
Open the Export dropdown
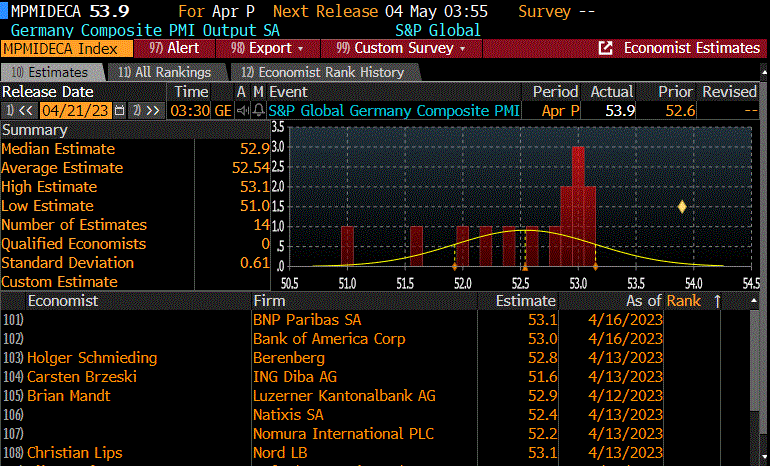click(x=268, y=48)
